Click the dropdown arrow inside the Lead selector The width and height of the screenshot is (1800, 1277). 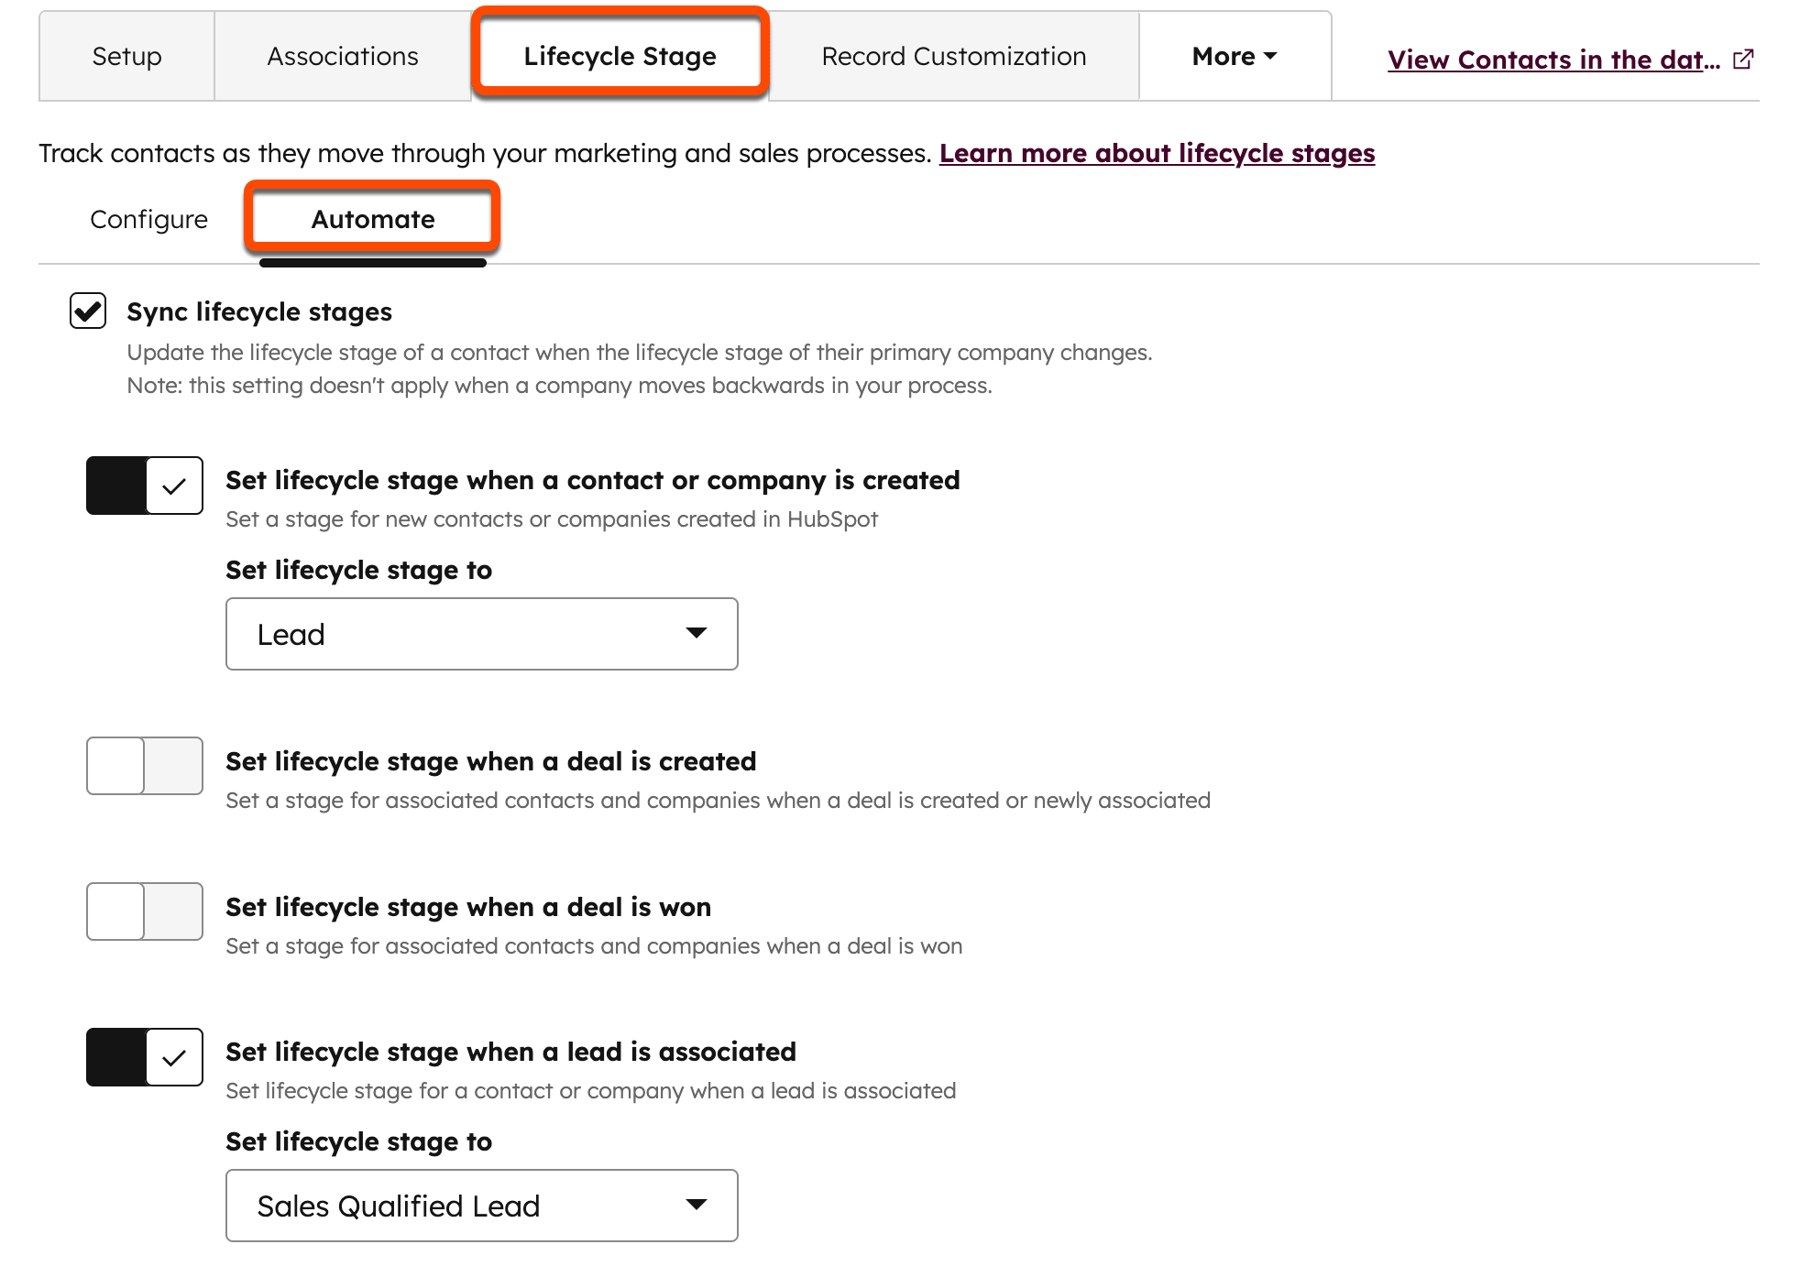click(698, 633)
